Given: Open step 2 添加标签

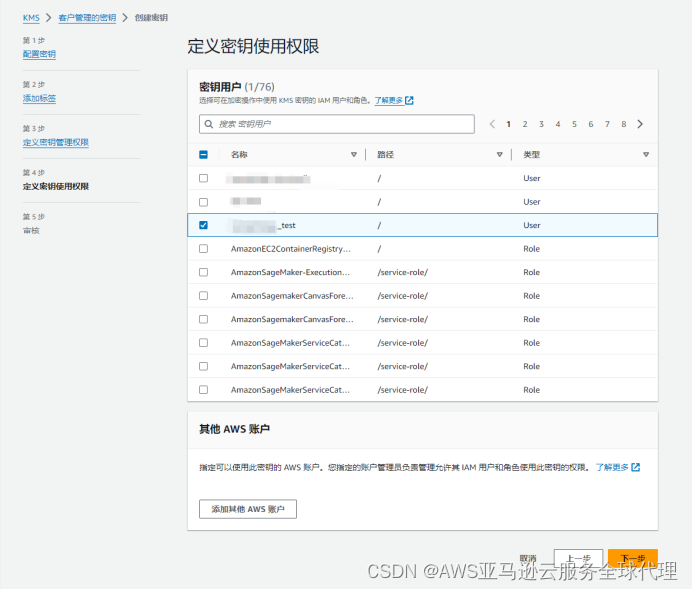Looking at the screenshot, I should pos(39,99).
